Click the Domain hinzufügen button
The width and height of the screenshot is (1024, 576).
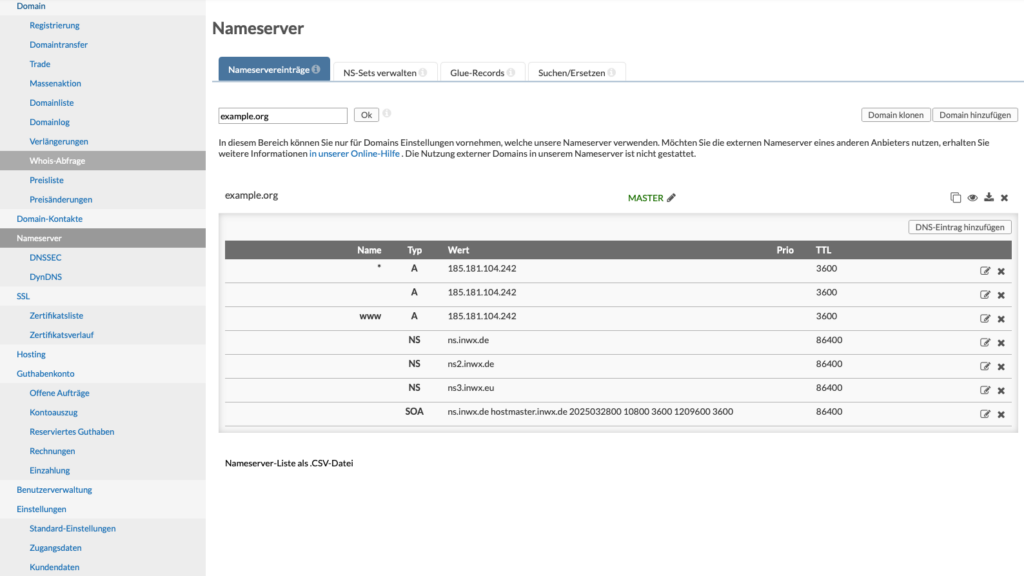coord(975,114)
